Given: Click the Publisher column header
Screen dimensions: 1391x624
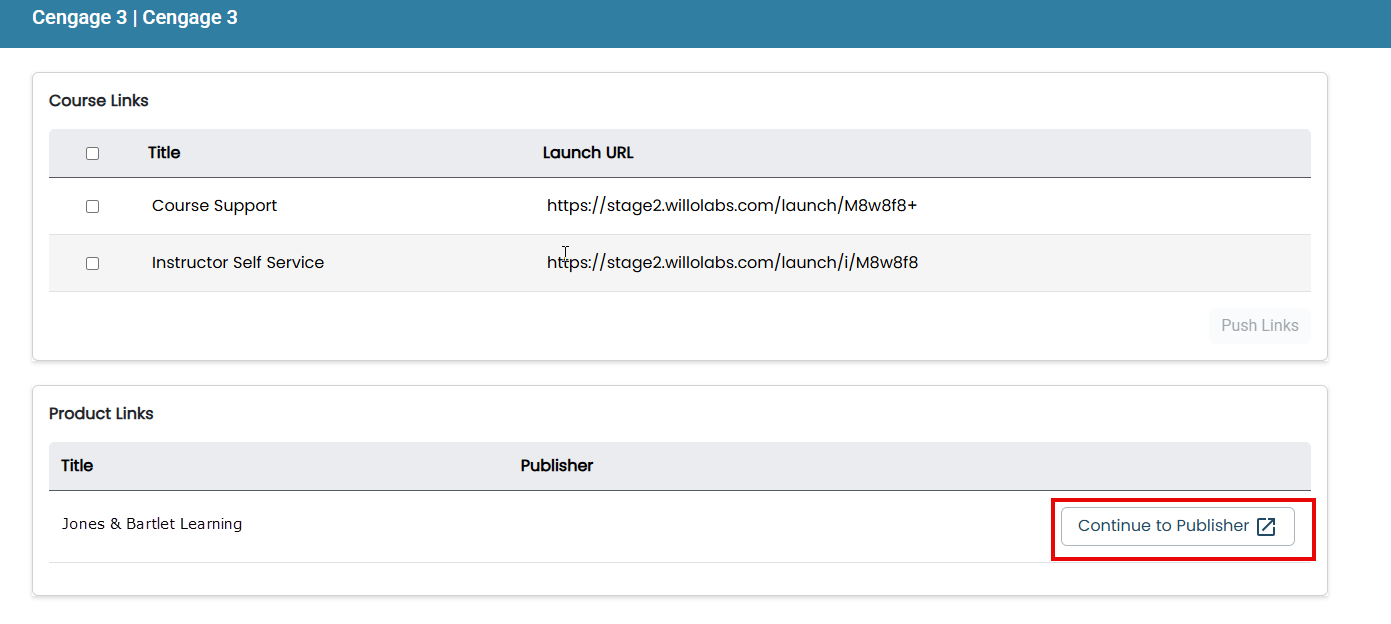Looking at the screenshot, I should [x=557, y=465].
